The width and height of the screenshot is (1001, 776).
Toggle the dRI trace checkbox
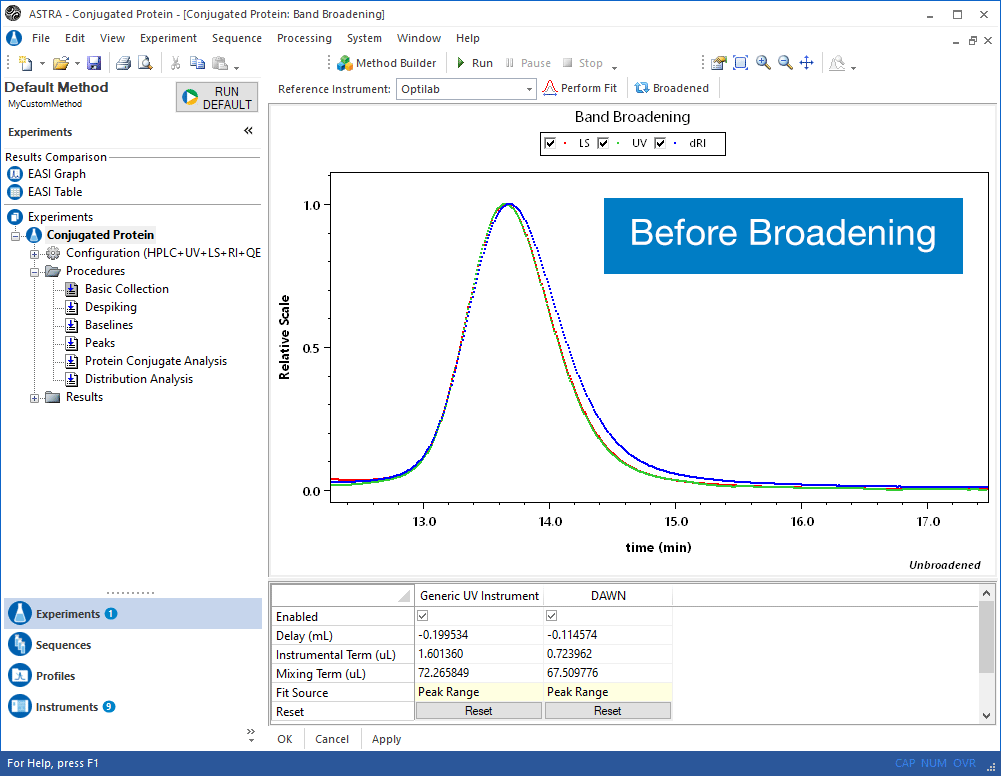(660, 144)
